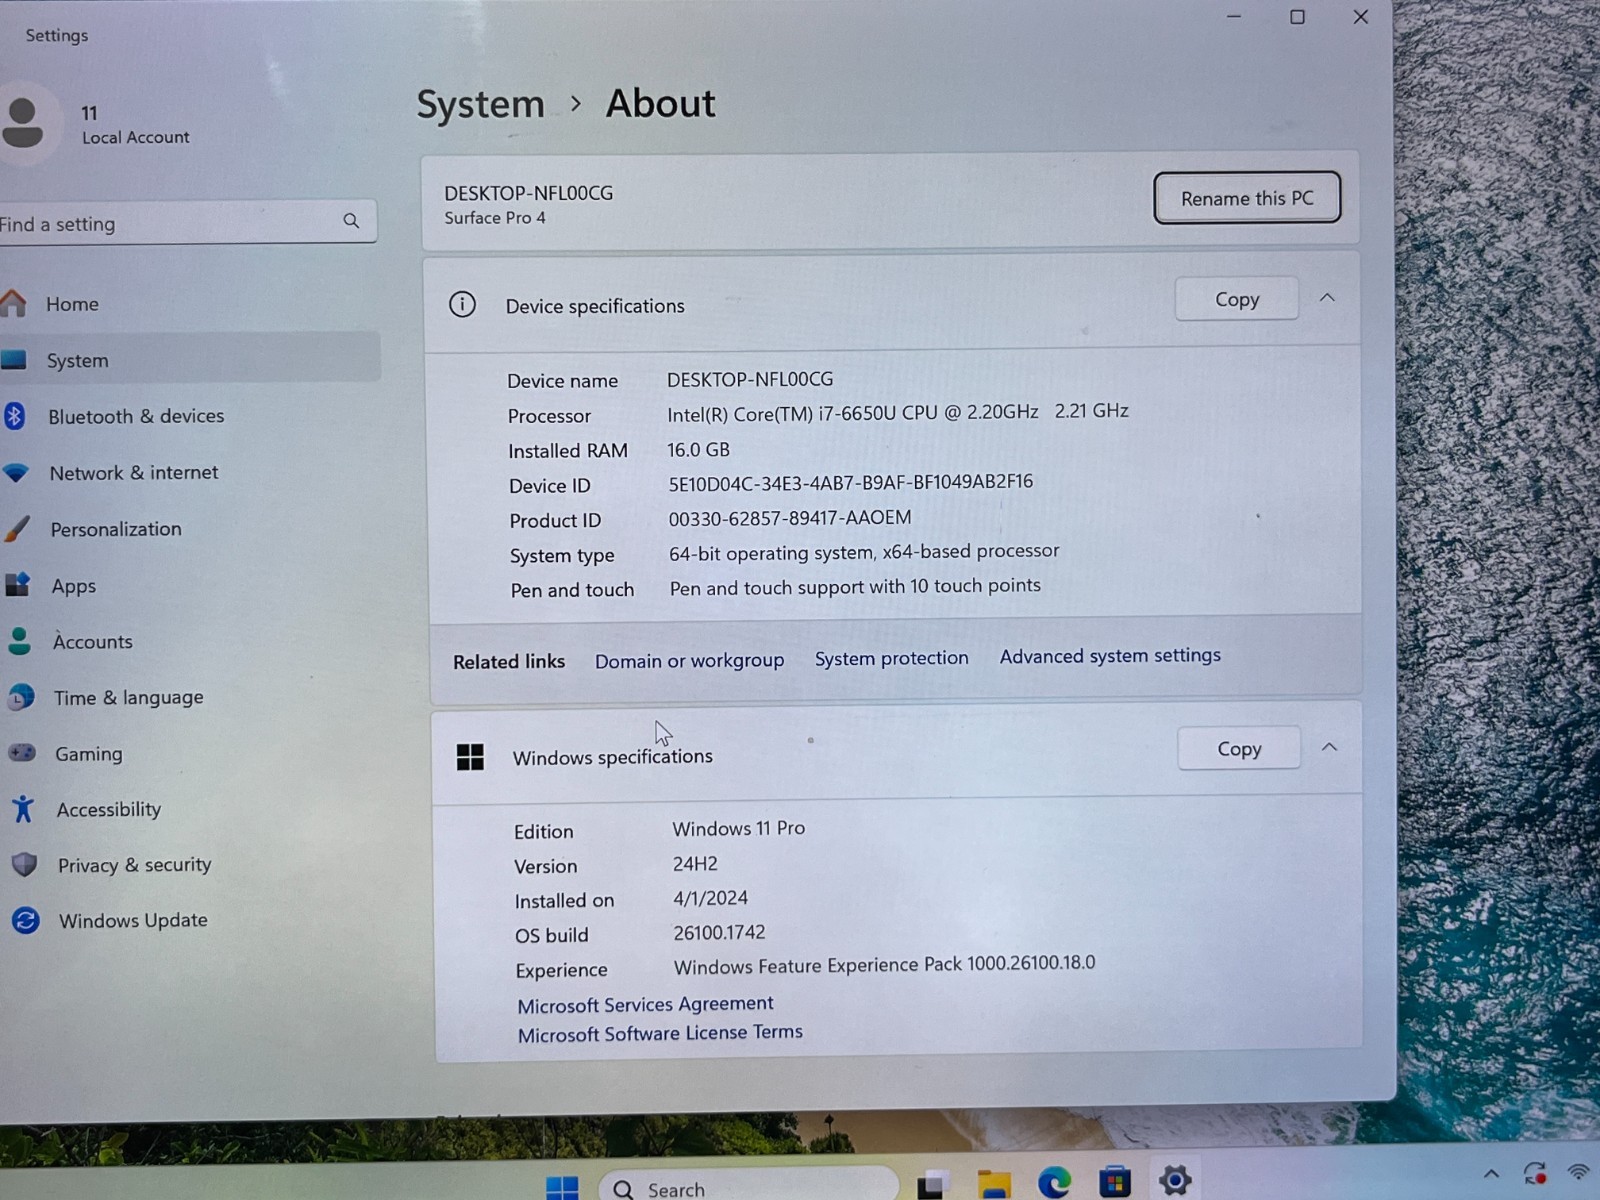Screen dimensions: 1600x1200
Task: Collapse the Device specifications section
Action: coord(1327,297)
